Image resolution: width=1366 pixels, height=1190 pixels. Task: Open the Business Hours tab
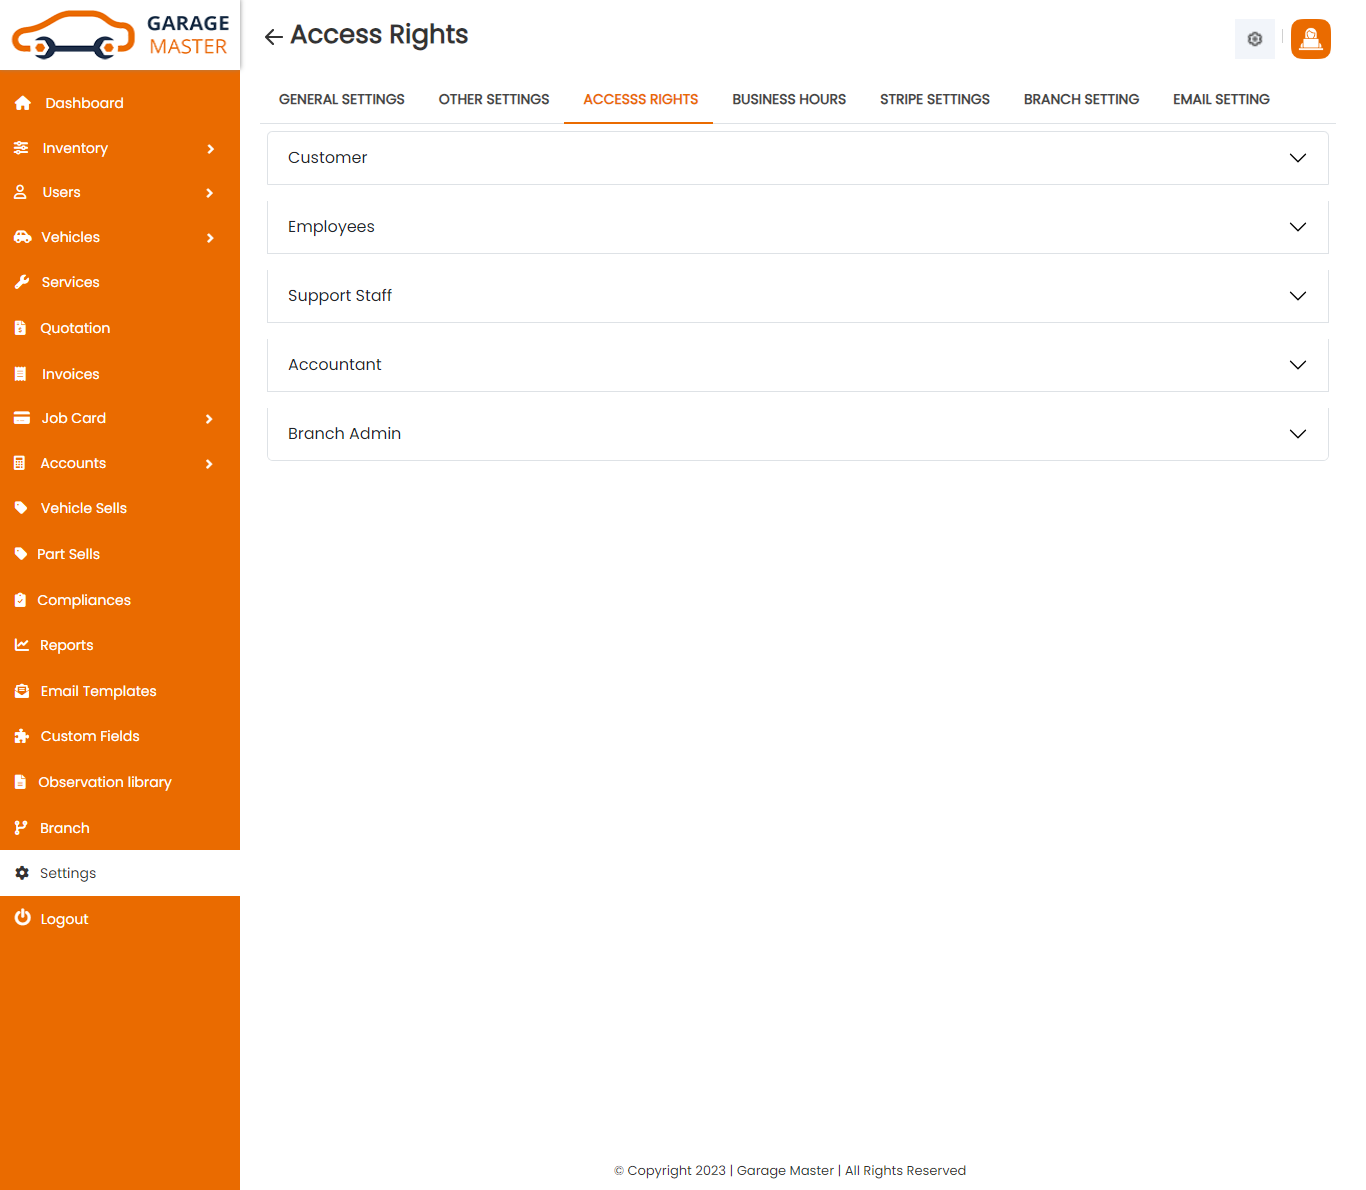pos(789,99)
